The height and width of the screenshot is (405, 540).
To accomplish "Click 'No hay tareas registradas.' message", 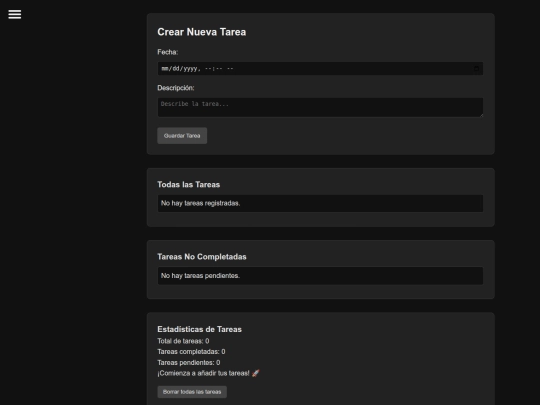I will point(200,203).
